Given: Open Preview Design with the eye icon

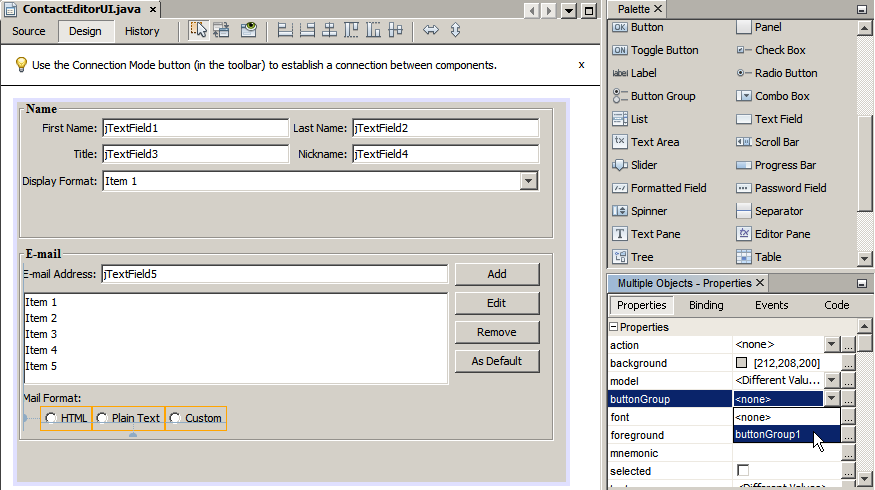Looking at the screenshot, I should (249, 31).
